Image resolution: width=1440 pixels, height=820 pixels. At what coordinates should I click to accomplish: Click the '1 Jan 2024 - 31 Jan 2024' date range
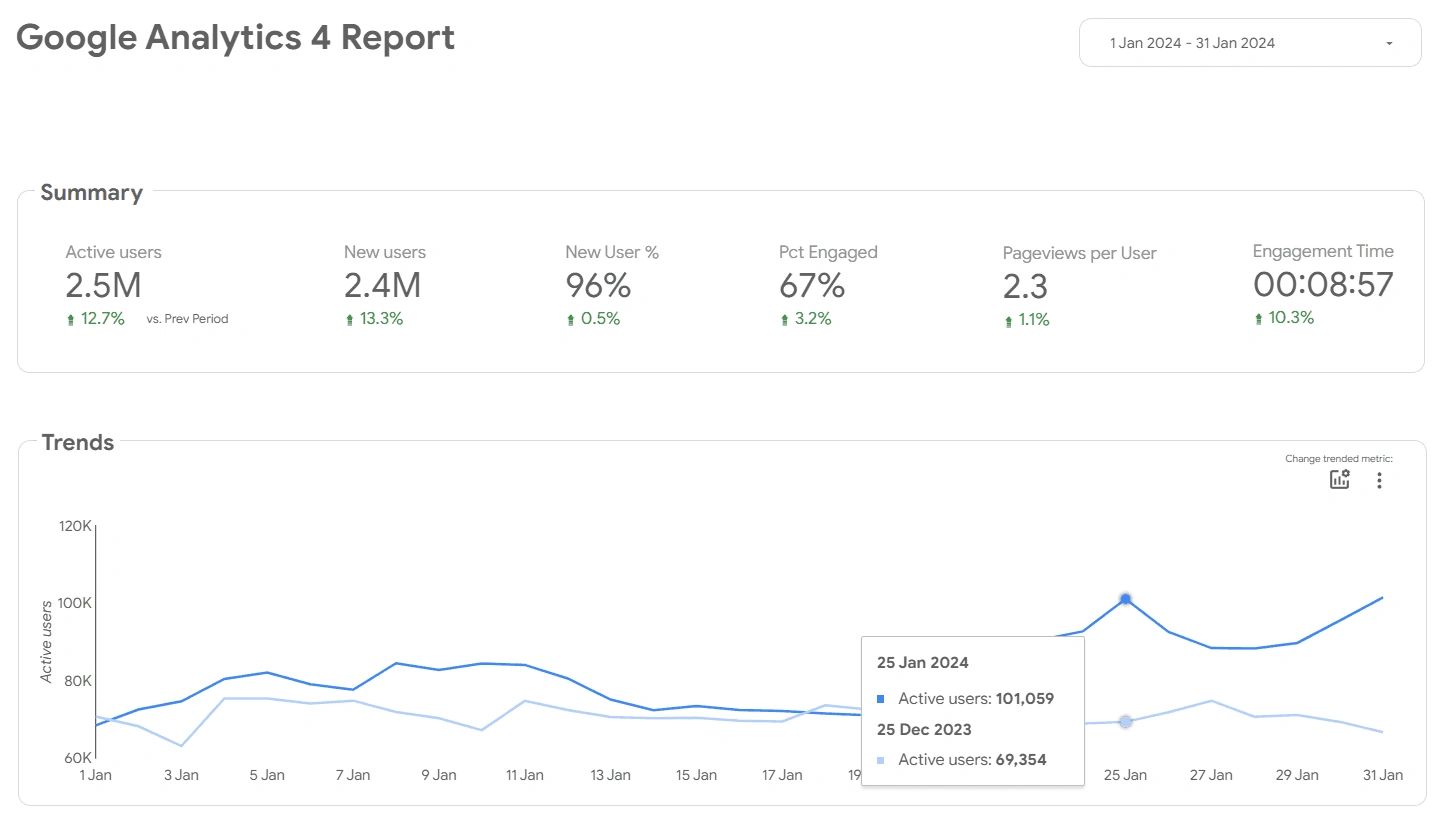pos(1192,43)
